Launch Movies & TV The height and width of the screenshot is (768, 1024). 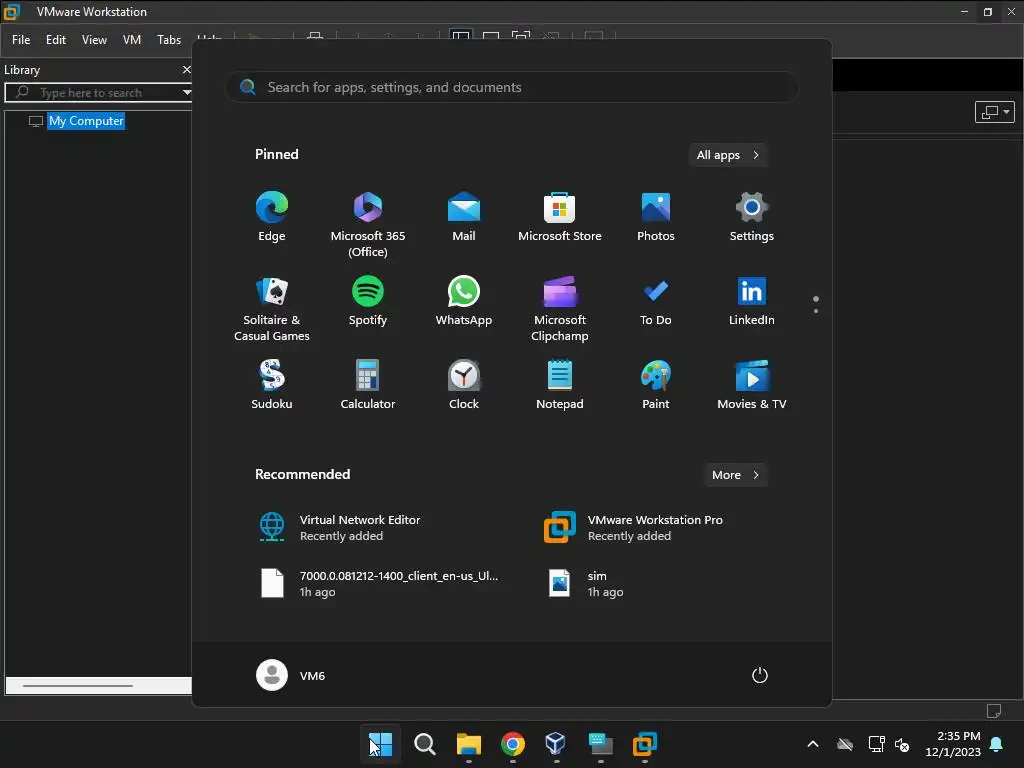click(x=752, y=385)
